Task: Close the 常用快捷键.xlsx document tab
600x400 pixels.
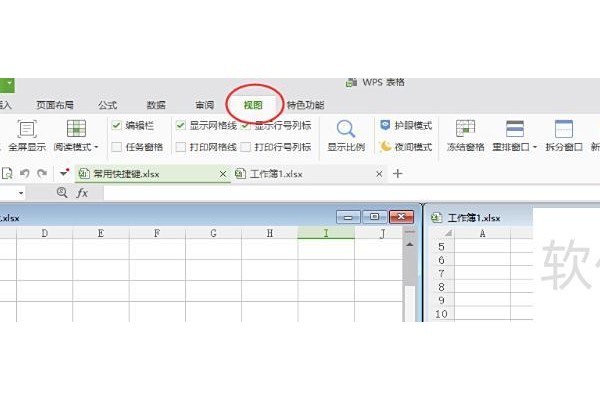Action: [x=223, y=174]
